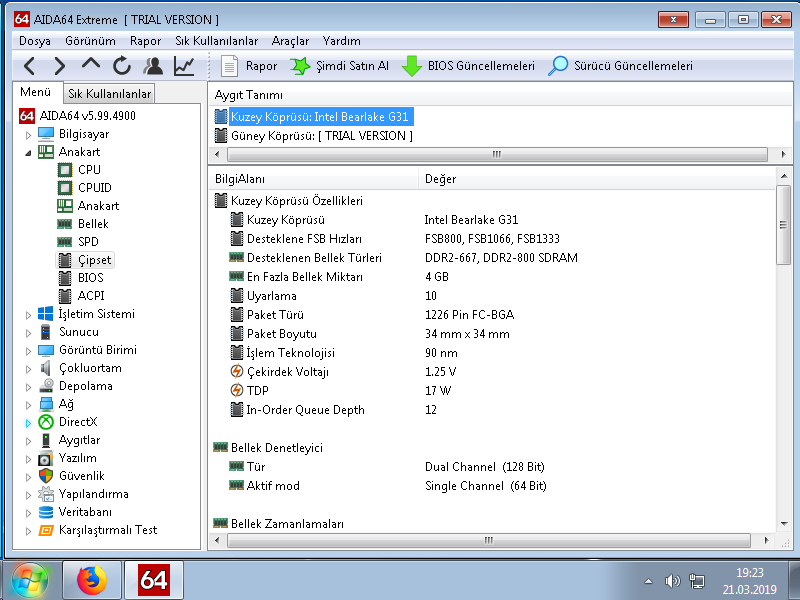The height and width of the screenshot is (600, 800).
Task: Expand the Güvenlik tree node
Action: point(29,477)
